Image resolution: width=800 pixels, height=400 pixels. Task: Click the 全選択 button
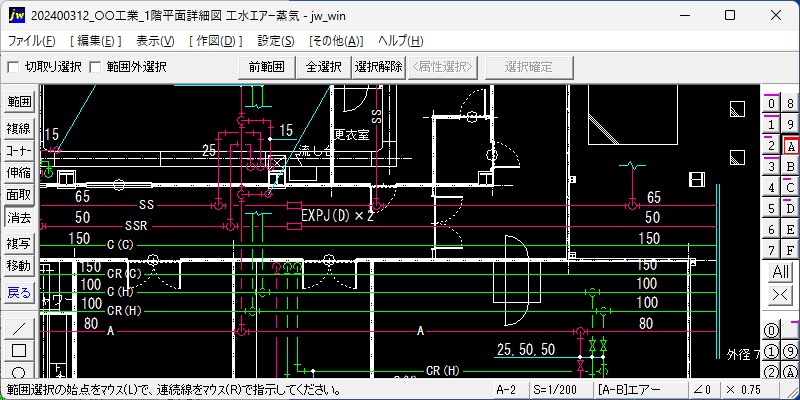pyautogui.click(x=323, y=67)
